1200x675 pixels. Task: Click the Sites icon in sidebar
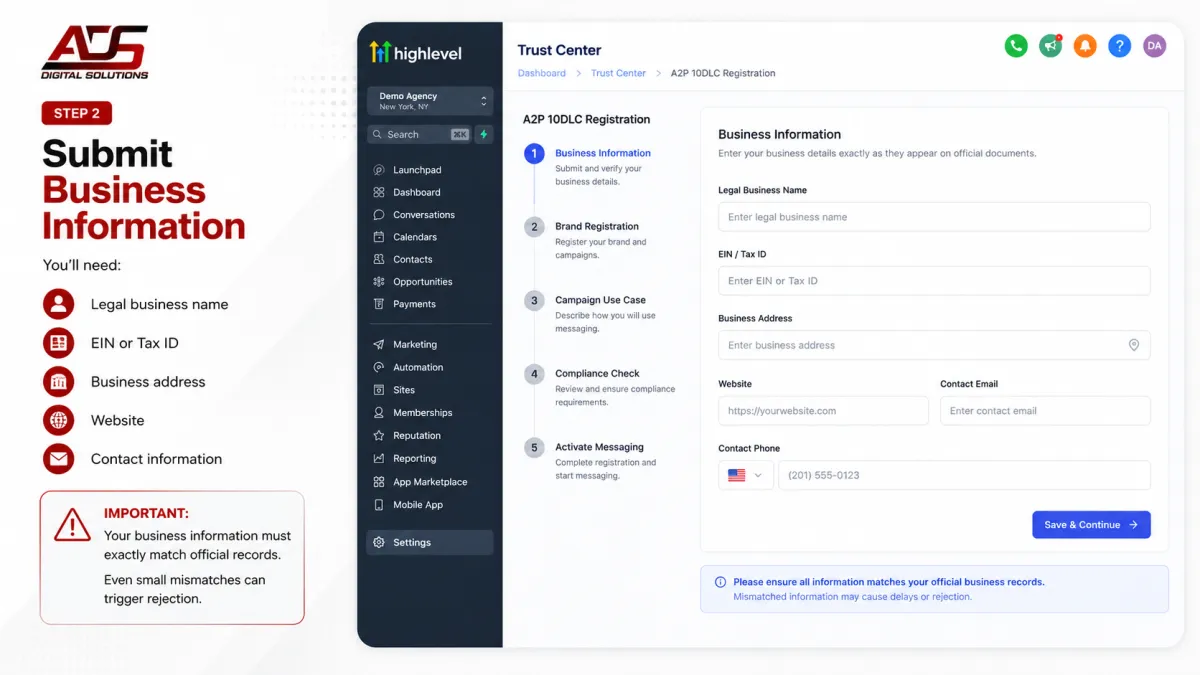coord(379,390)
